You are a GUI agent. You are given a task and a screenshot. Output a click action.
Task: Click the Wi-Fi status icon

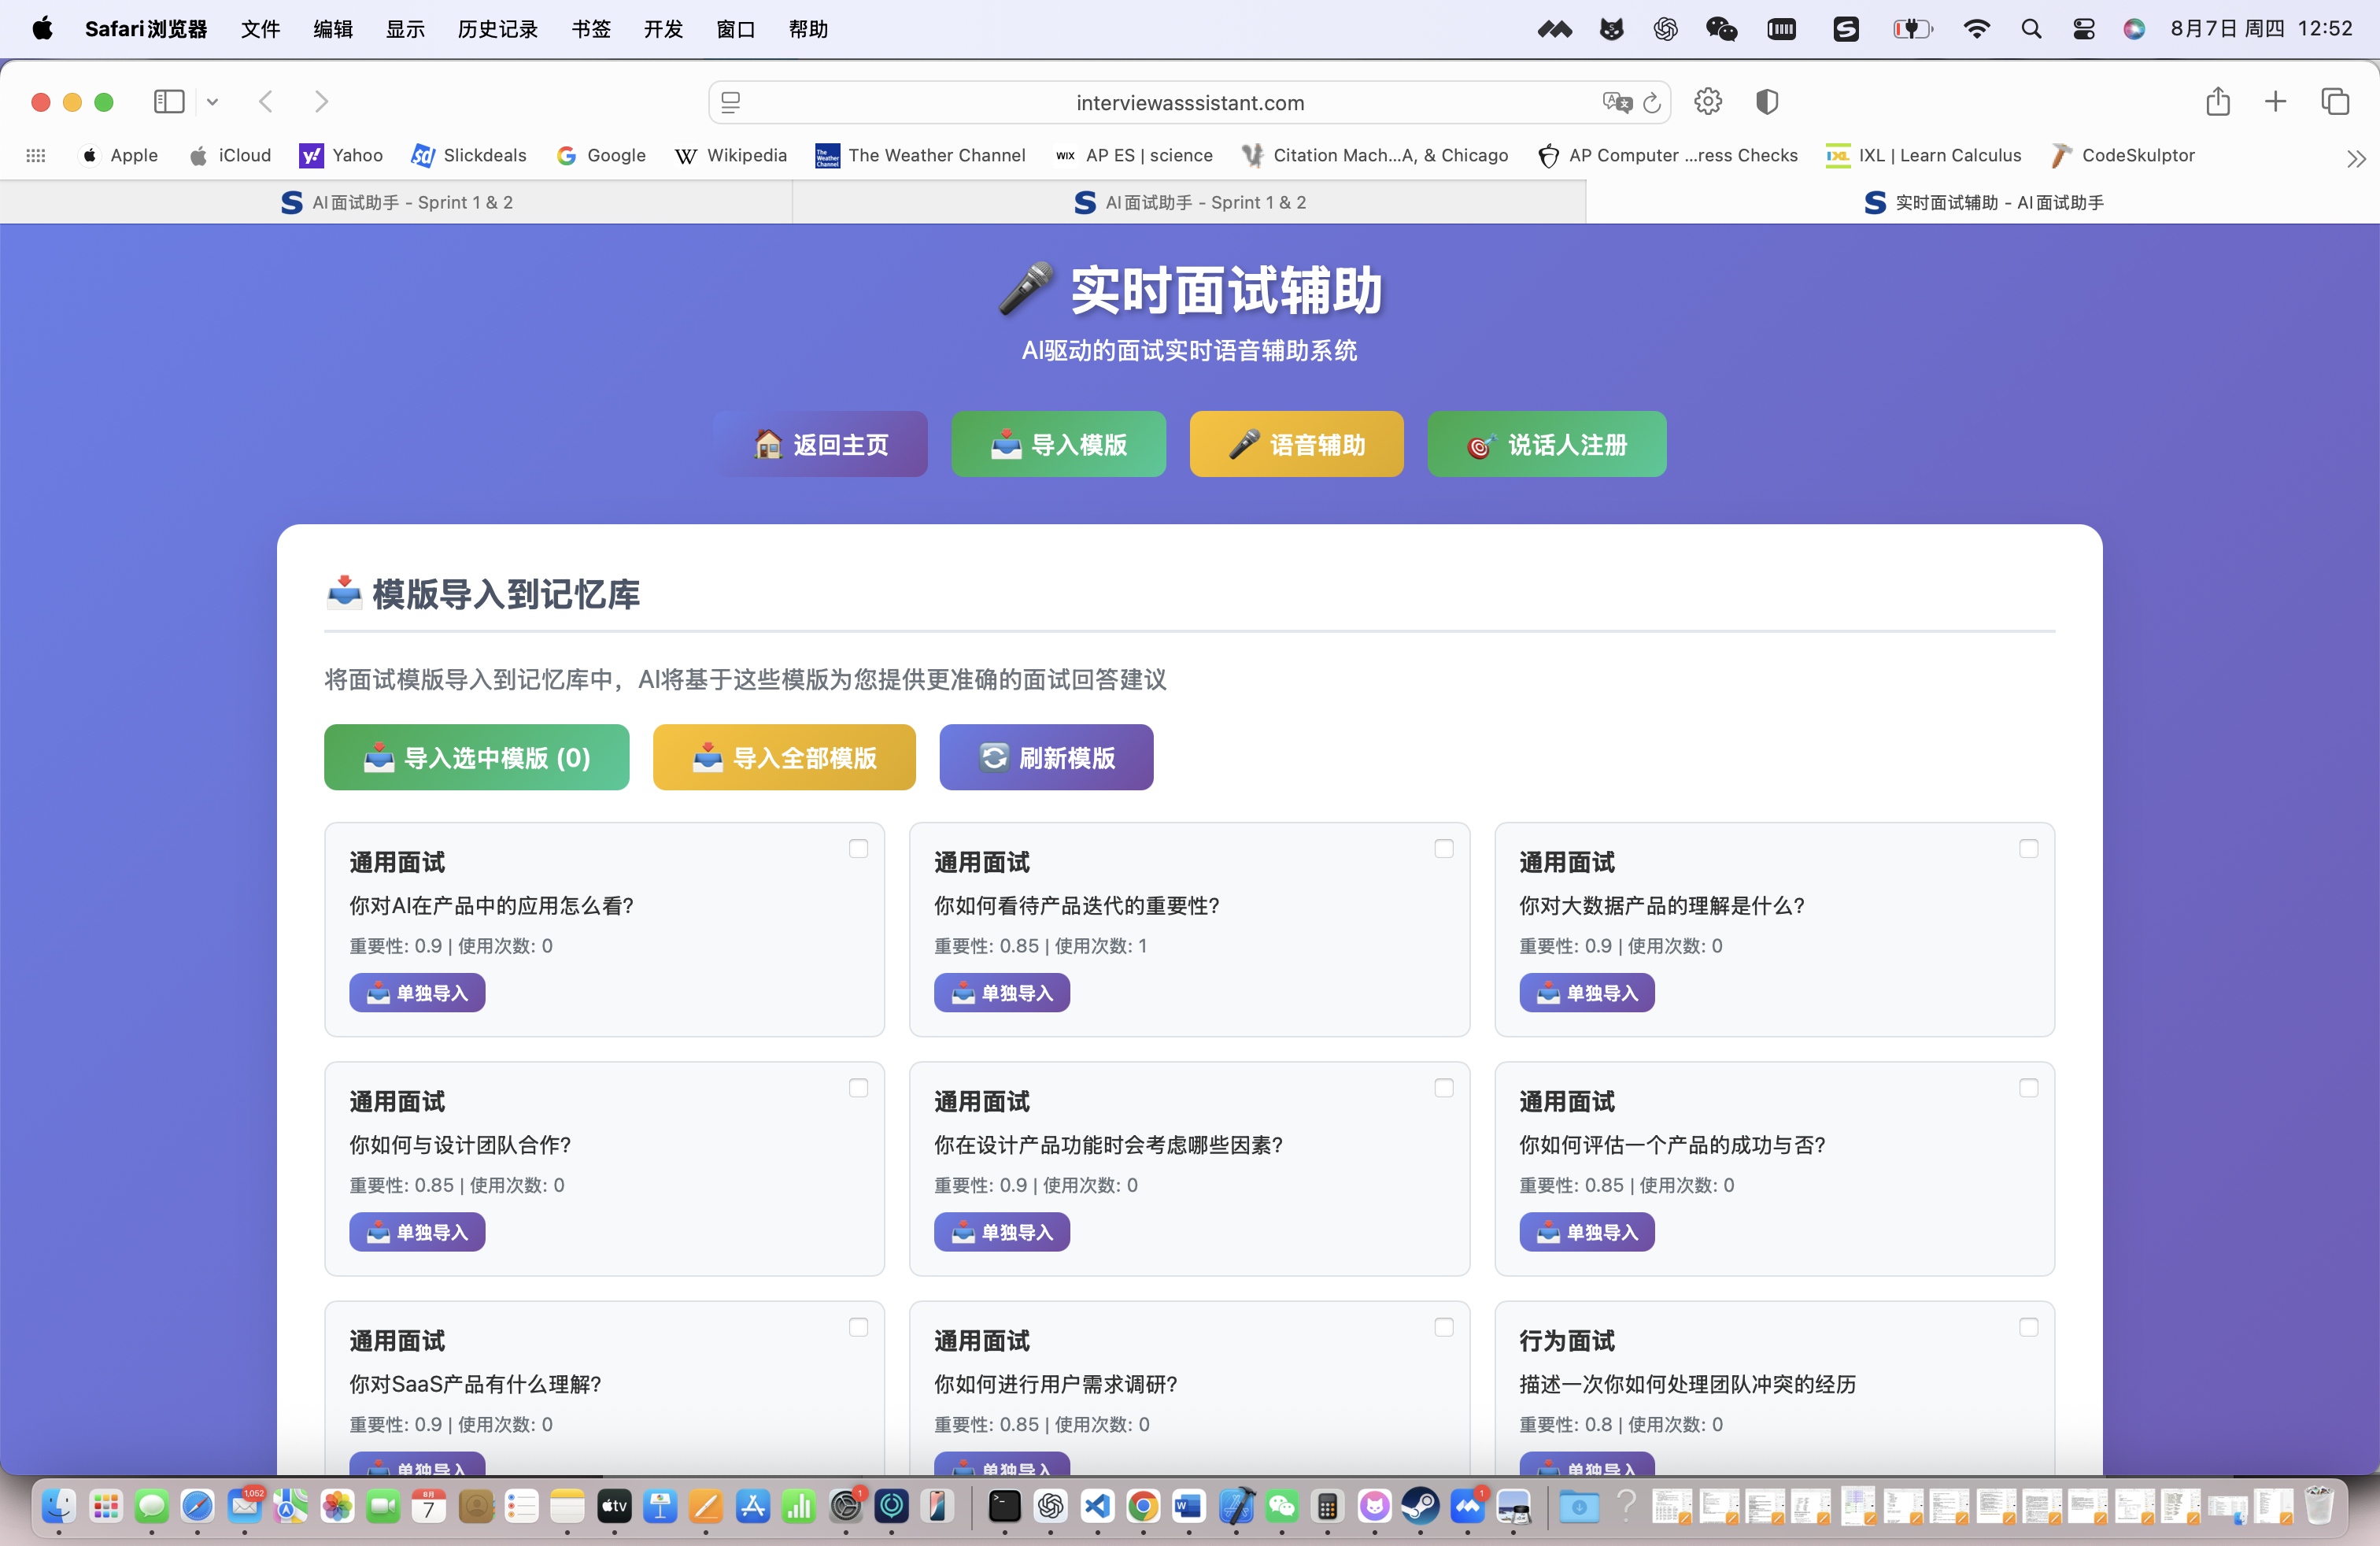[x=1976, y=29]
